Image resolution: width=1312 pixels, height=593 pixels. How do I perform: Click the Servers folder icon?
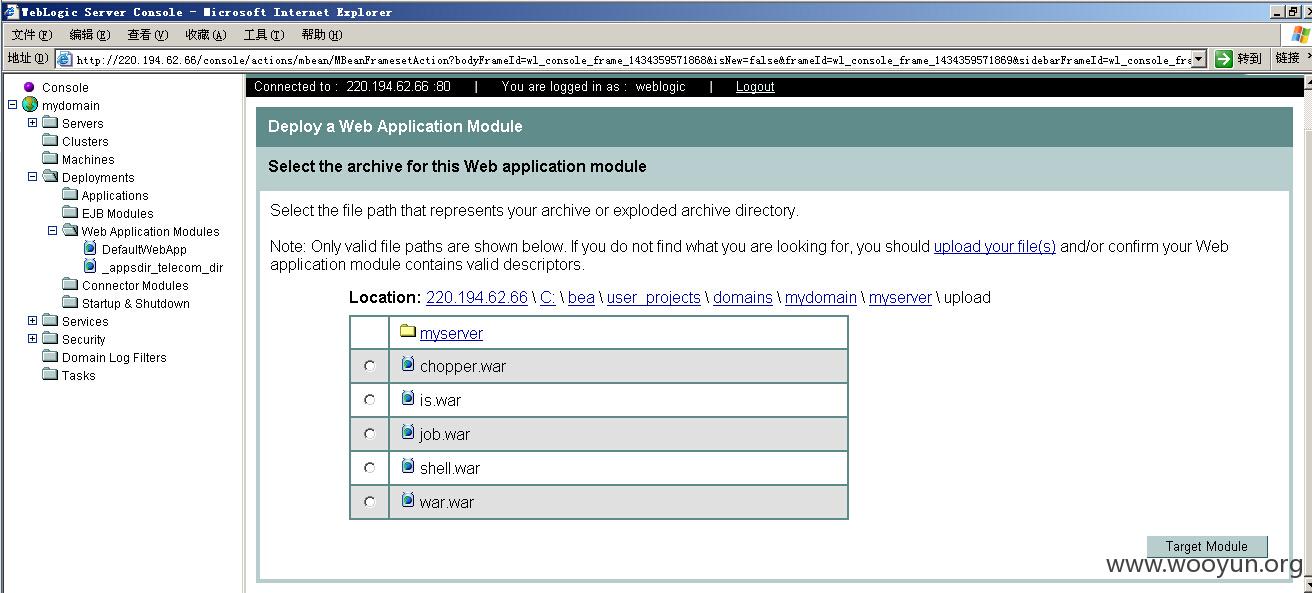[50, 123]
